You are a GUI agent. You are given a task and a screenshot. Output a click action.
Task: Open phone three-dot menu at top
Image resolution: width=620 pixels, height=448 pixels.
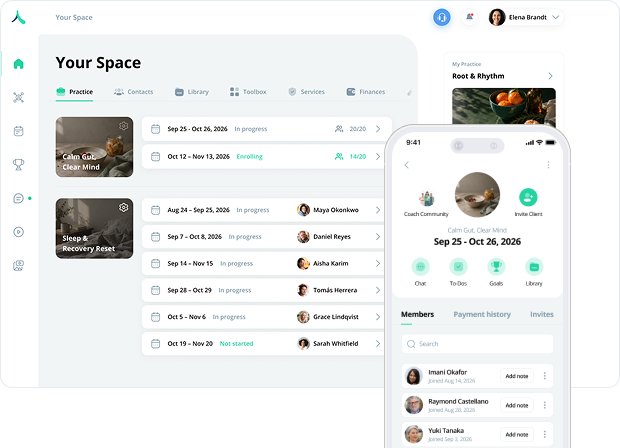pyautogui.click(x=548, y=165)
